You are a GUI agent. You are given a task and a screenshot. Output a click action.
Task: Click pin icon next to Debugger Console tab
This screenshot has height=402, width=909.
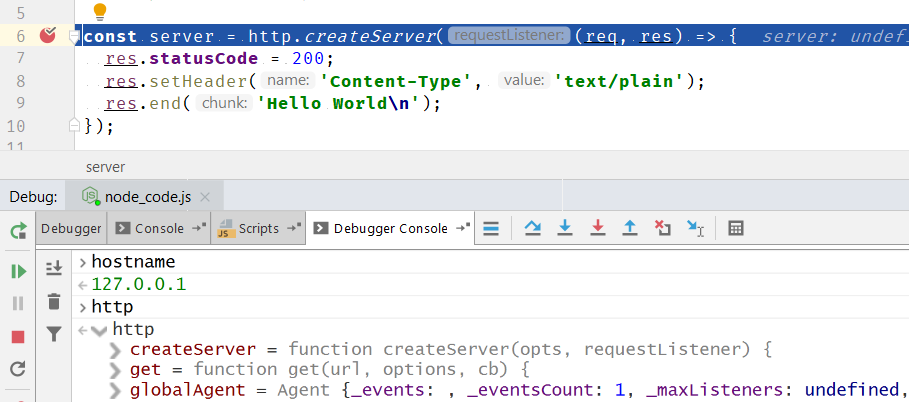463,229
